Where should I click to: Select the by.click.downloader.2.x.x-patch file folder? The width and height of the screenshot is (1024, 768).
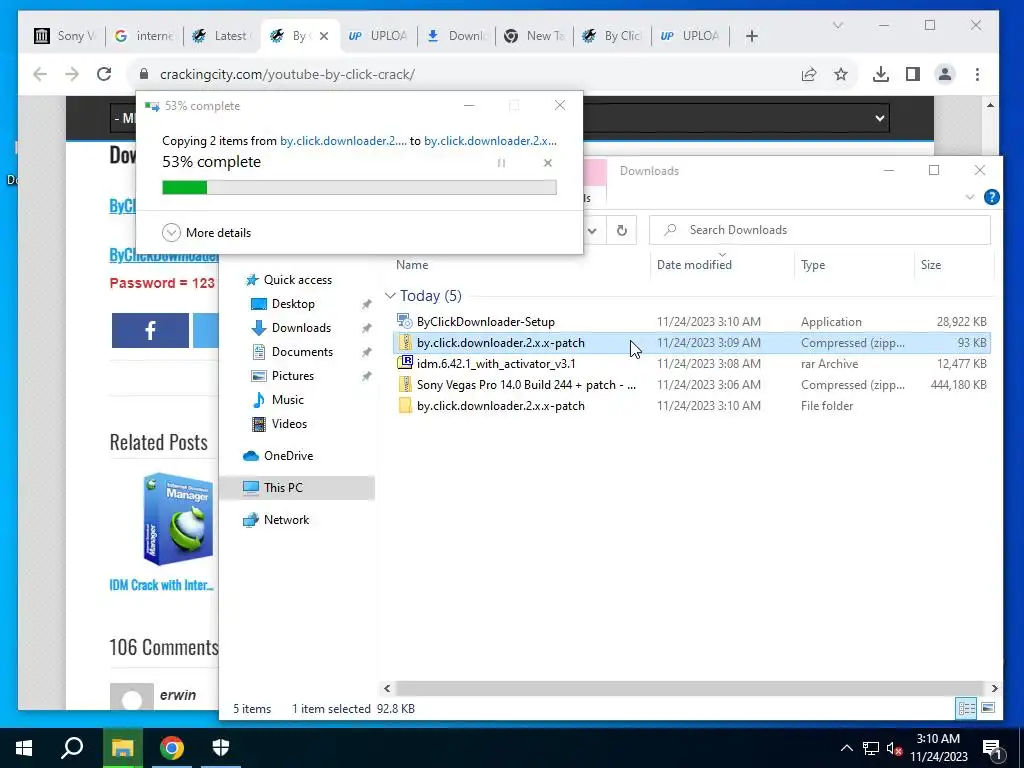(501, 406)
